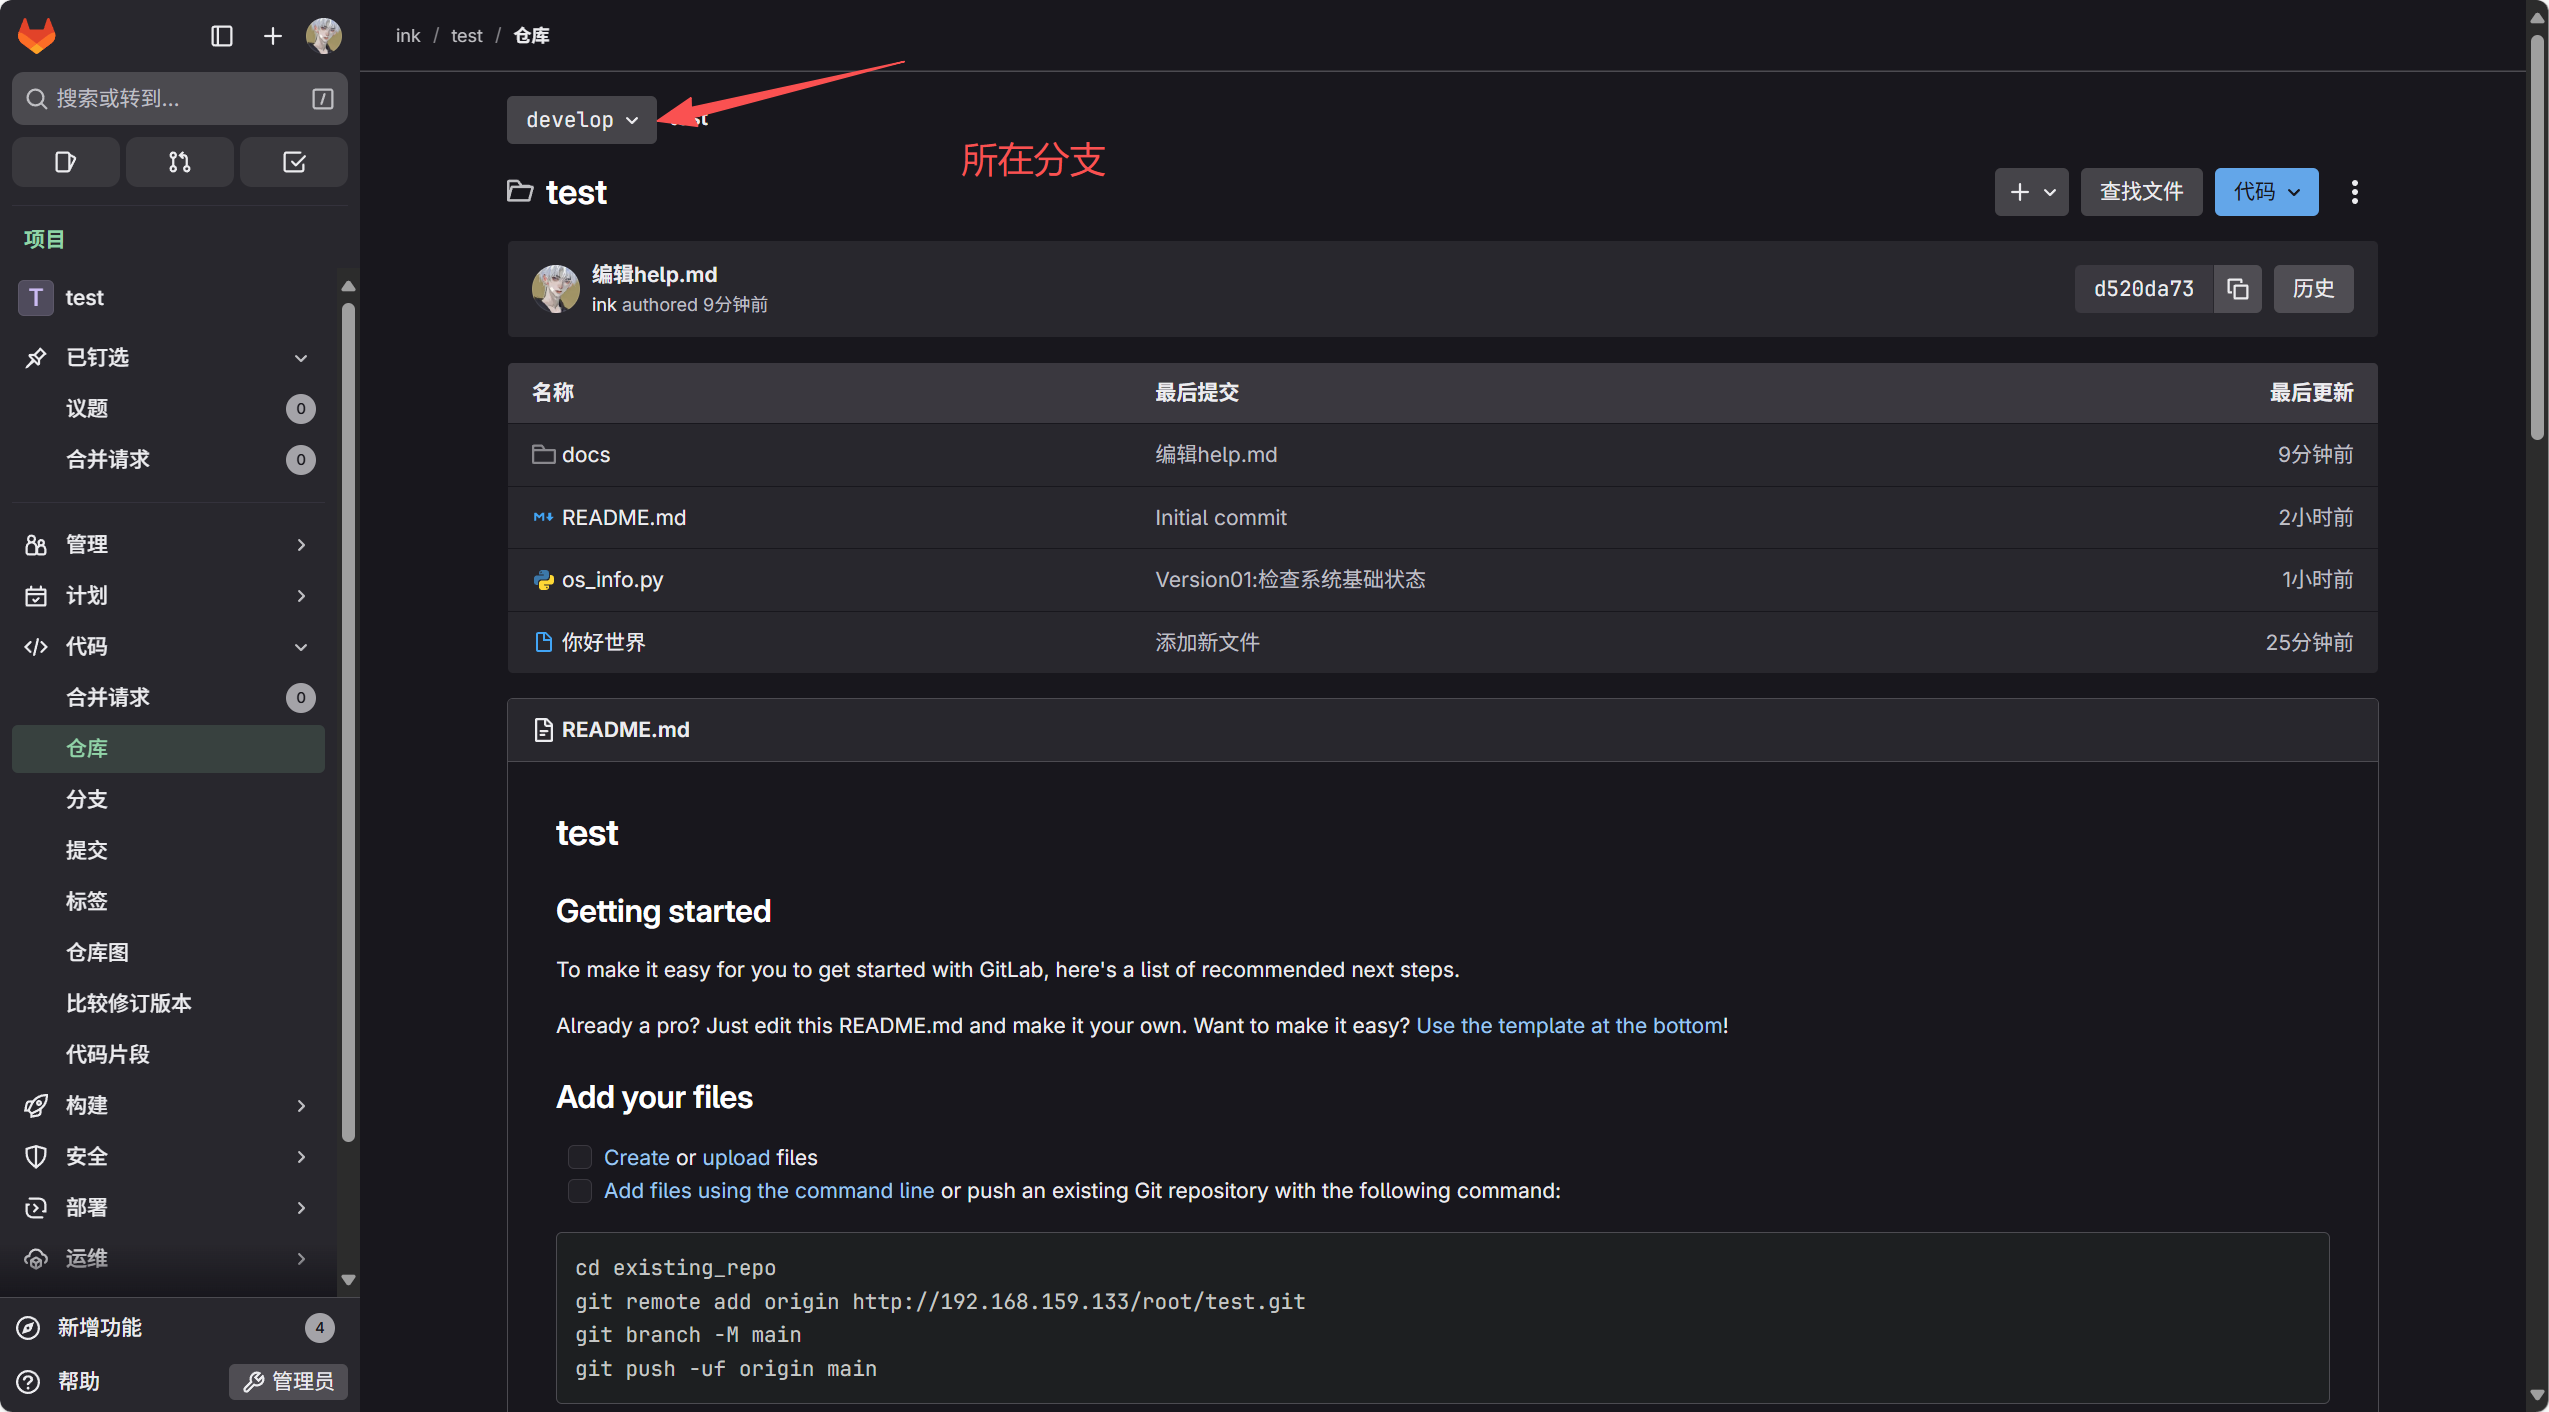Image resolution: width=2549 pixels, height=1412 pixels.
Task: Open the develop branch selector dropdown
Action: point(581,120)
